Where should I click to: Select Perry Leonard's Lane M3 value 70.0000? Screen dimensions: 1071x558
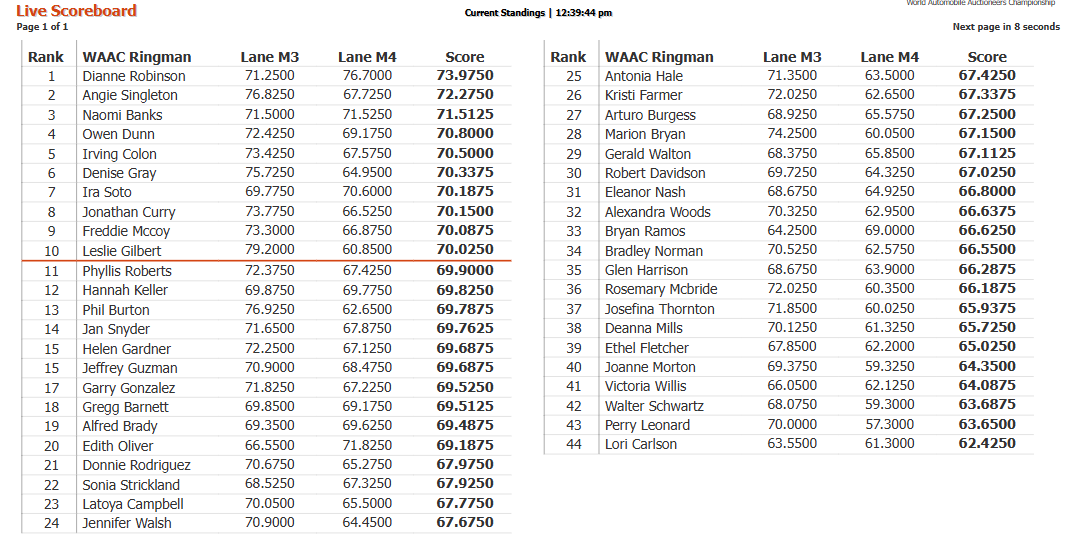point(792,425)
